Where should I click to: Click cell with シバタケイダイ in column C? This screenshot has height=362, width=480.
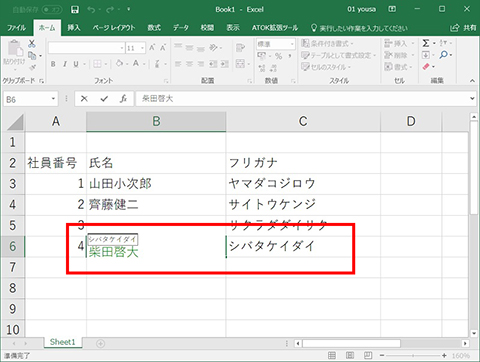(x=303, y=247)
